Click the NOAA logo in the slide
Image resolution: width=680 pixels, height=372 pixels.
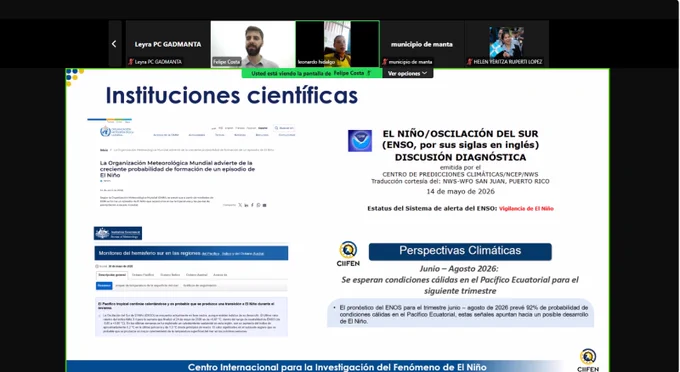coord(360,140)
